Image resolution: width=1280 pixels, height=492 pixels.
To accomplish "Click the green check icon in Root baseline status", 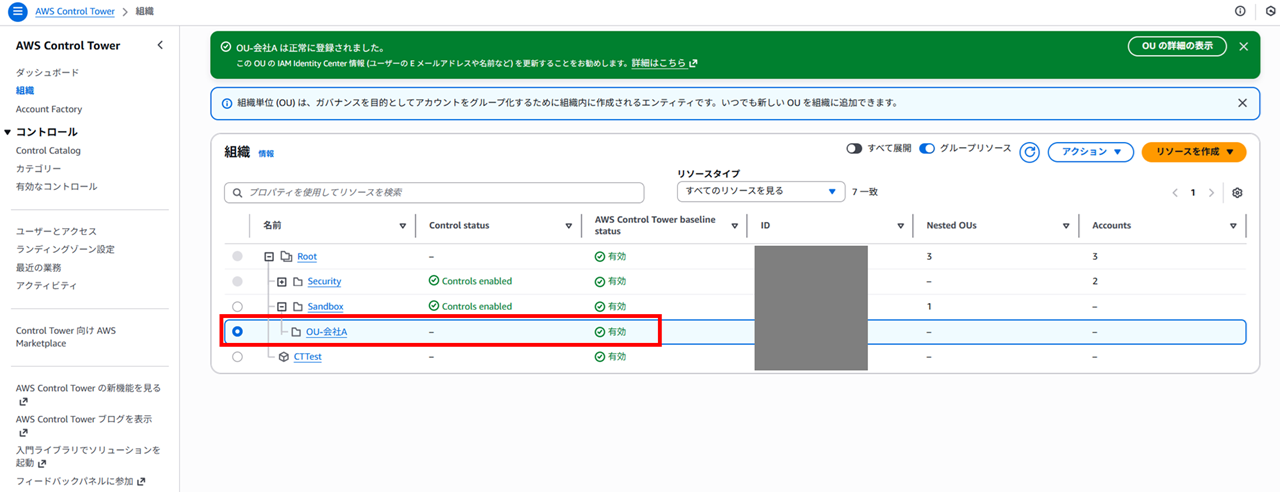I will [x=600, y=257].
